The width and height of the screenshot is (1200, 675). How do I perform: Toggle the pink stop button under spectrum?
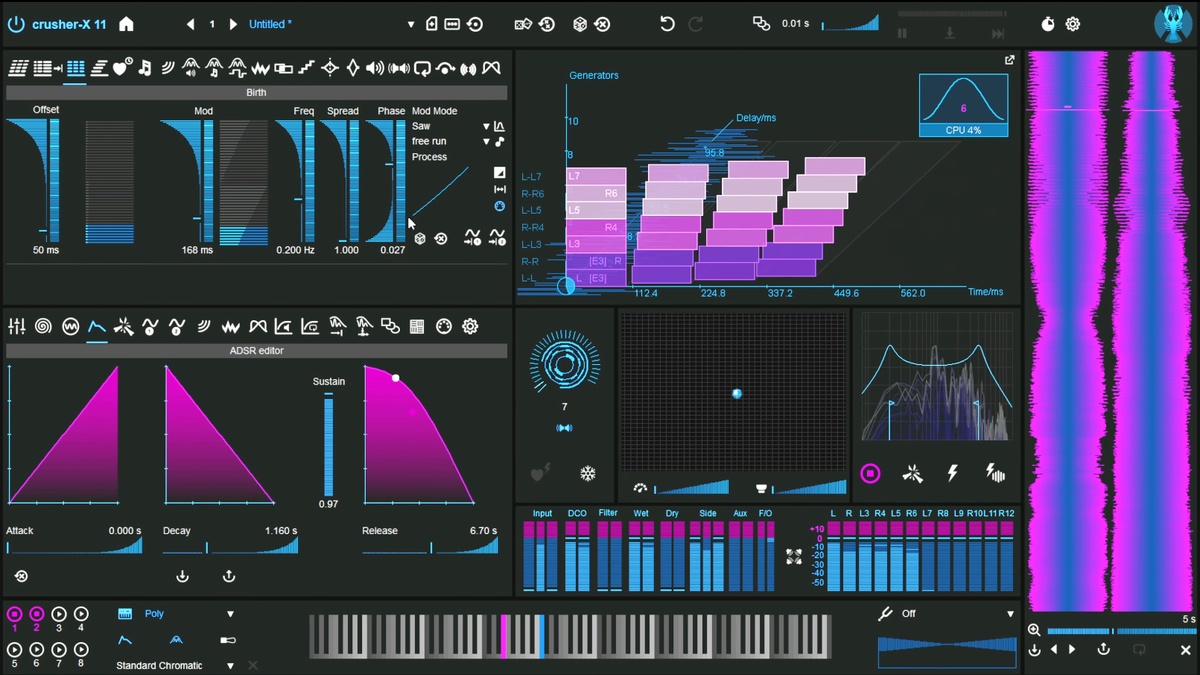click(x=870, y=473)
